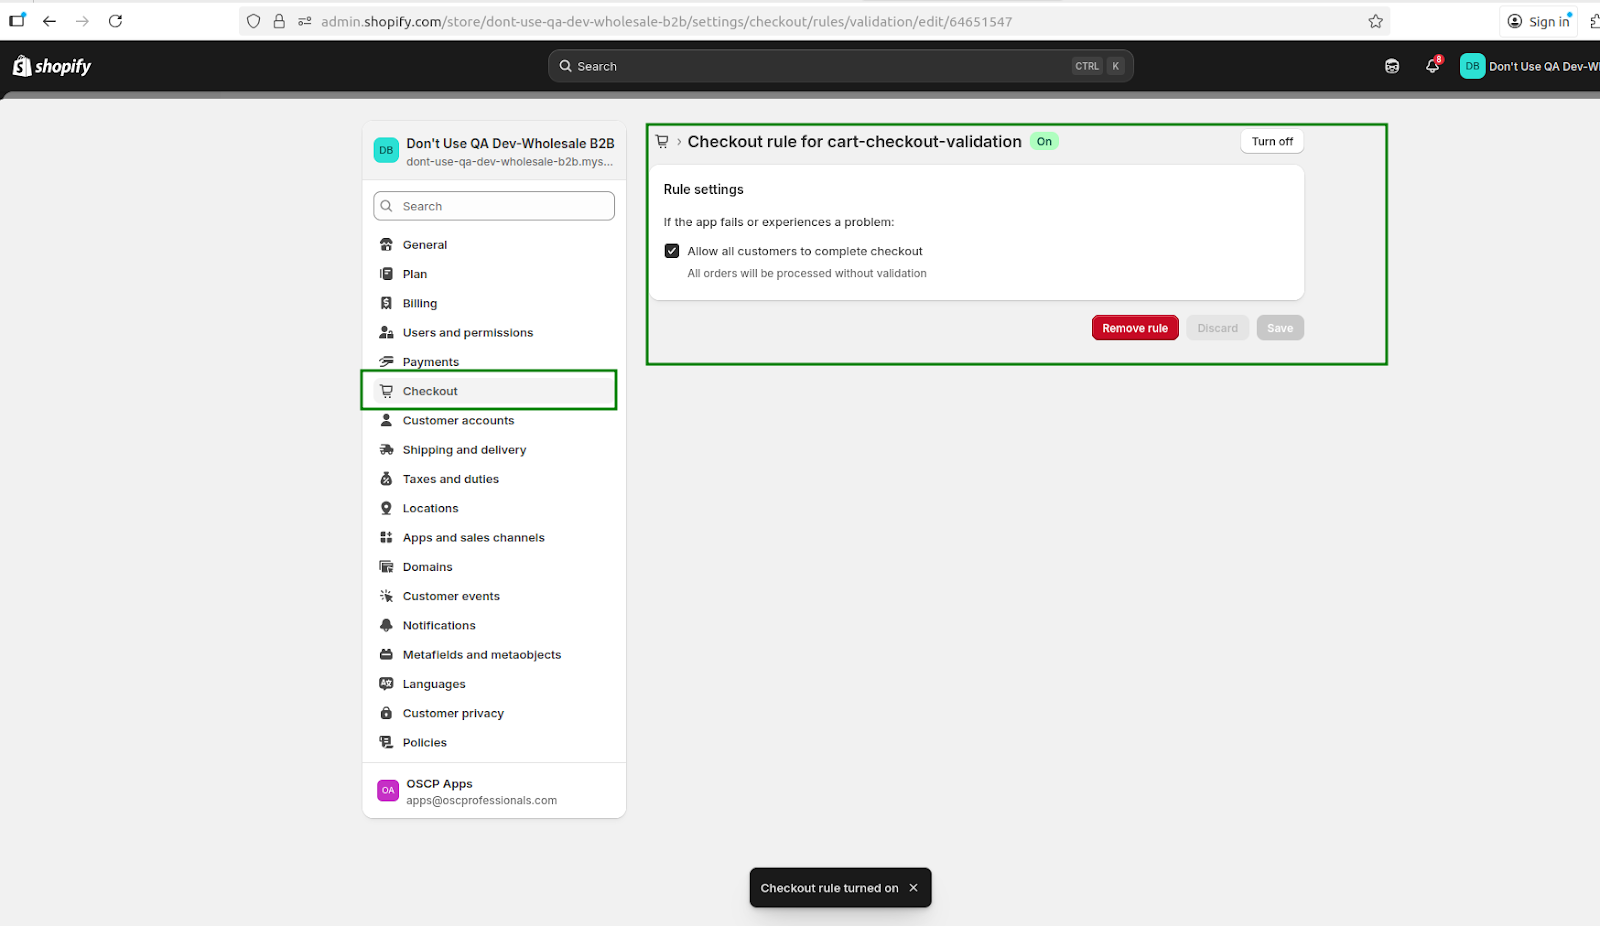Bookmark this page with the star icon
1600x926 pixels.
tap(1375, 21)
